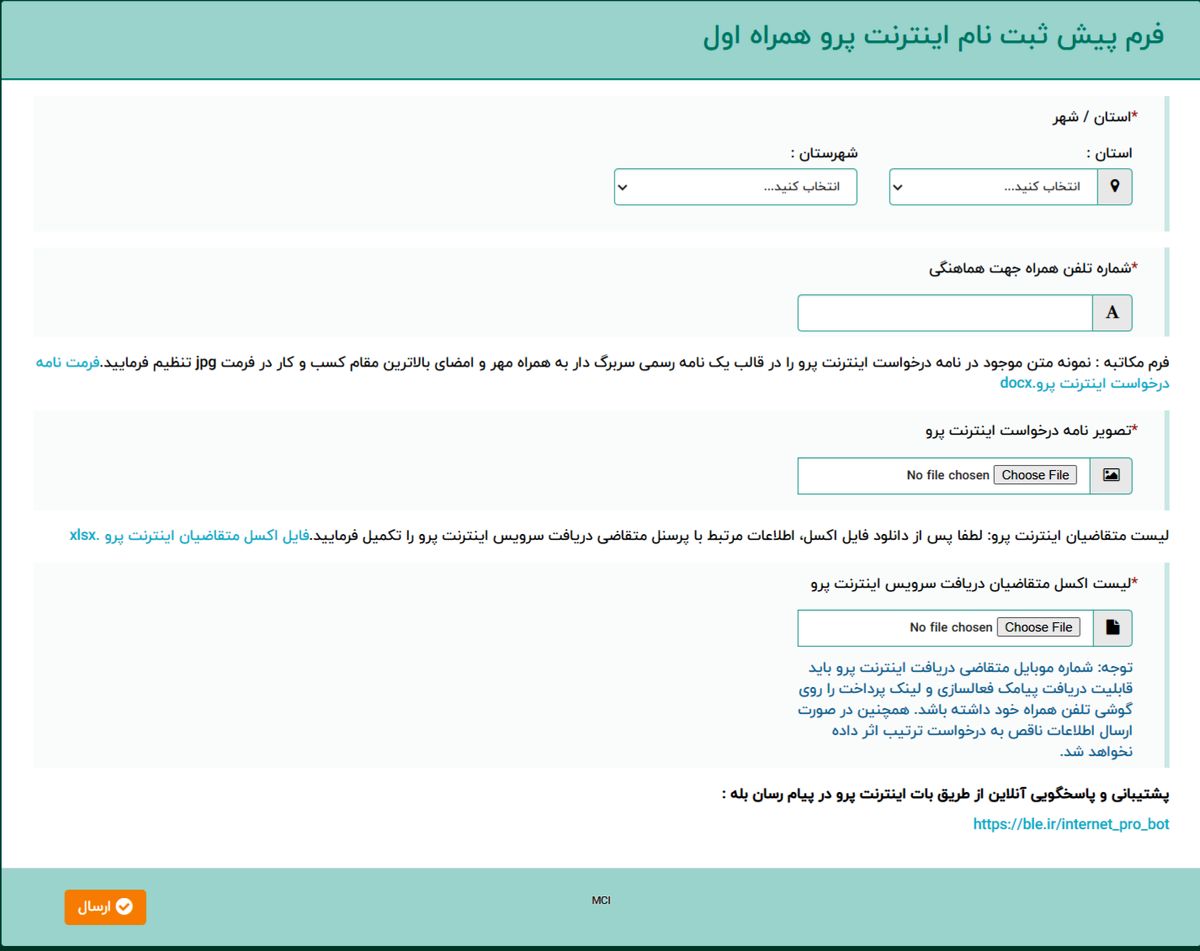Click the letter A icon beside phone field
The height and width of the screenshot is (951, 1200).
[x=1113, y=313]
